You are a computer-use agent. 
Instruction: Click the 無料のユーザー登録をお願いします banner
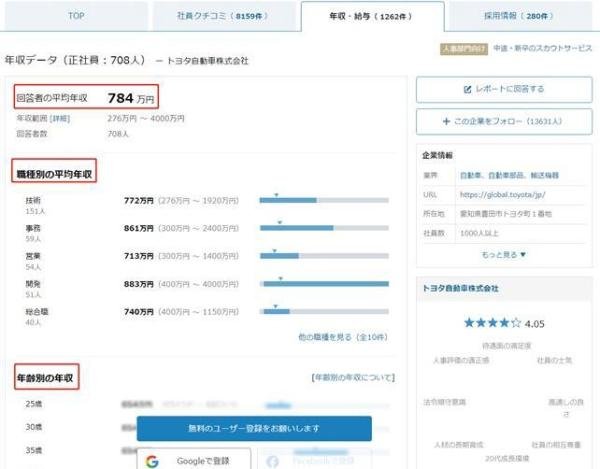coord(254,428)
